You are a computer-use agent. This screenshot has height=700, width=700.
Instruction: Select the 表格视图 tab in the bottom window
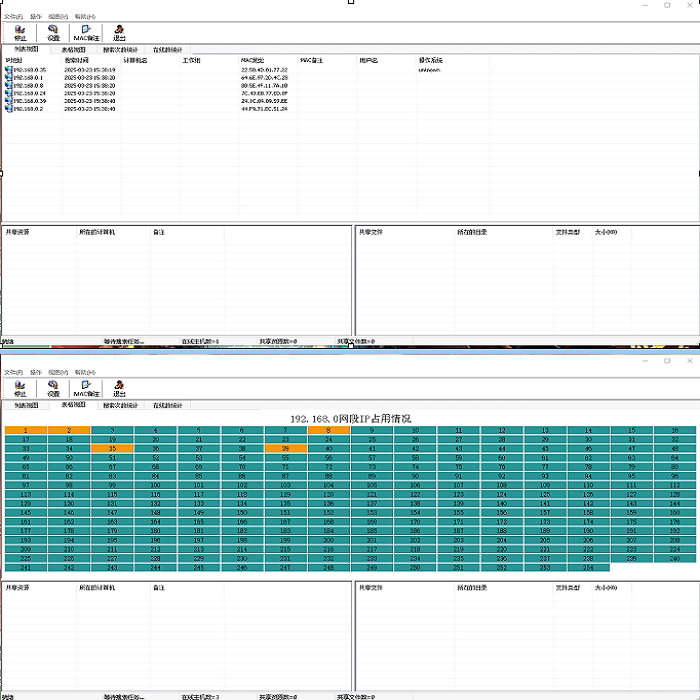(73, 404)
